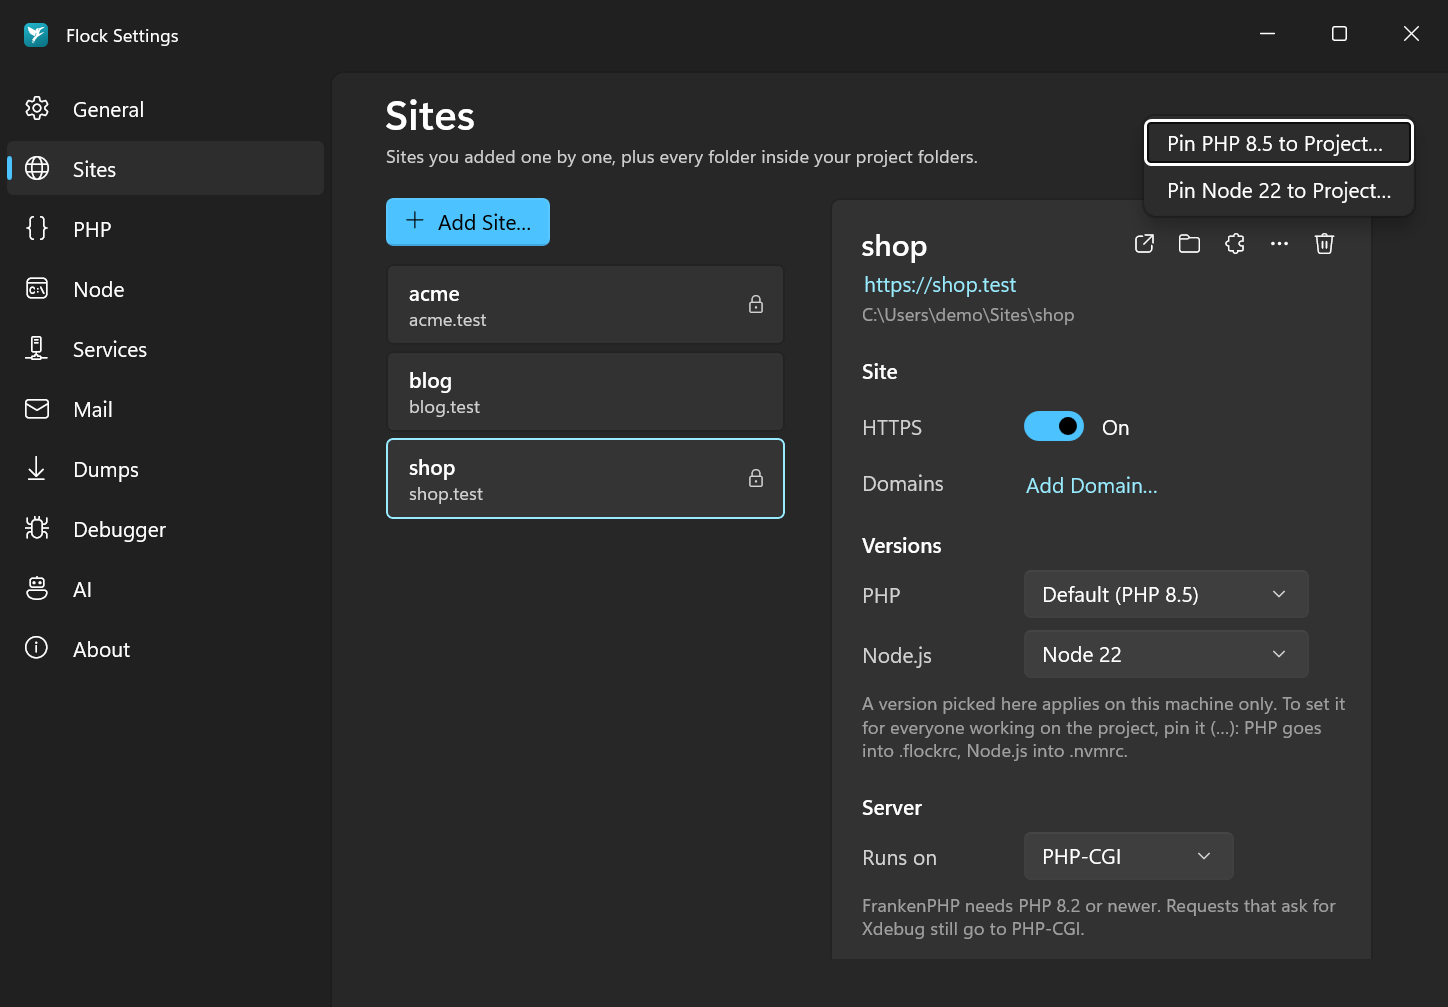Open the shop site folder icon
This screenshot has height=1007, width=1448.
pyautogui.click(x=1189, y=244)
